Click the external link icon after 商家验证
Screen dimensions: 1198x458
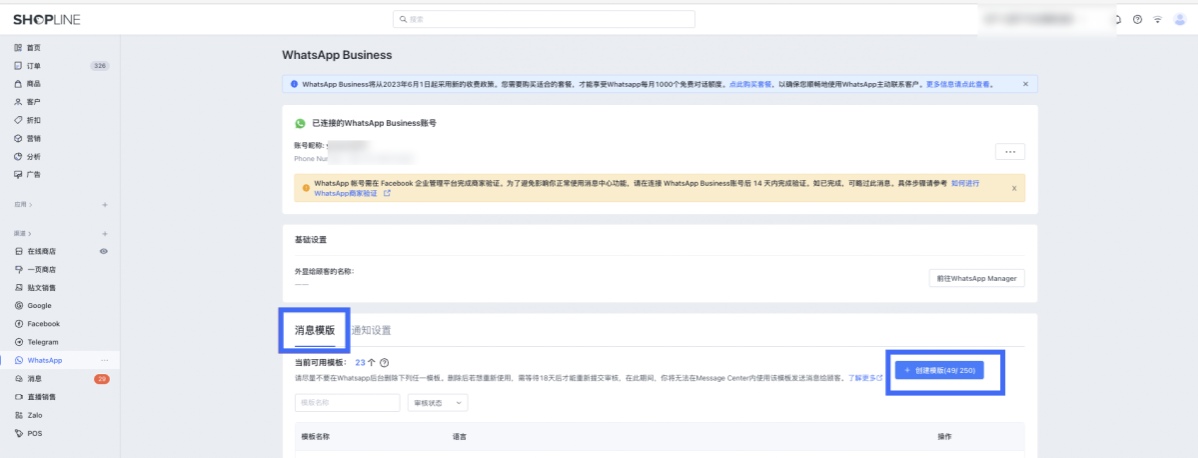[x=387, y=193]
